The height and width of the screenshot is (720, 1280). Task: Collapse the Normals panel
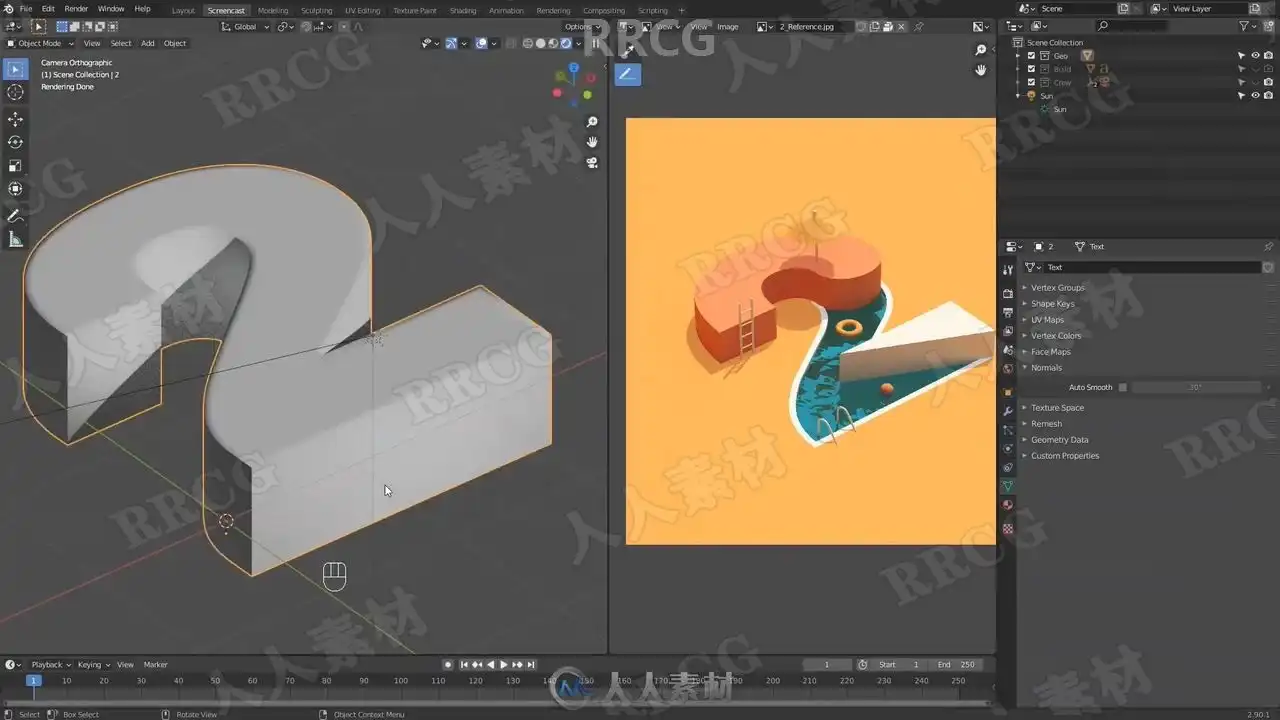click(1046, 368)
